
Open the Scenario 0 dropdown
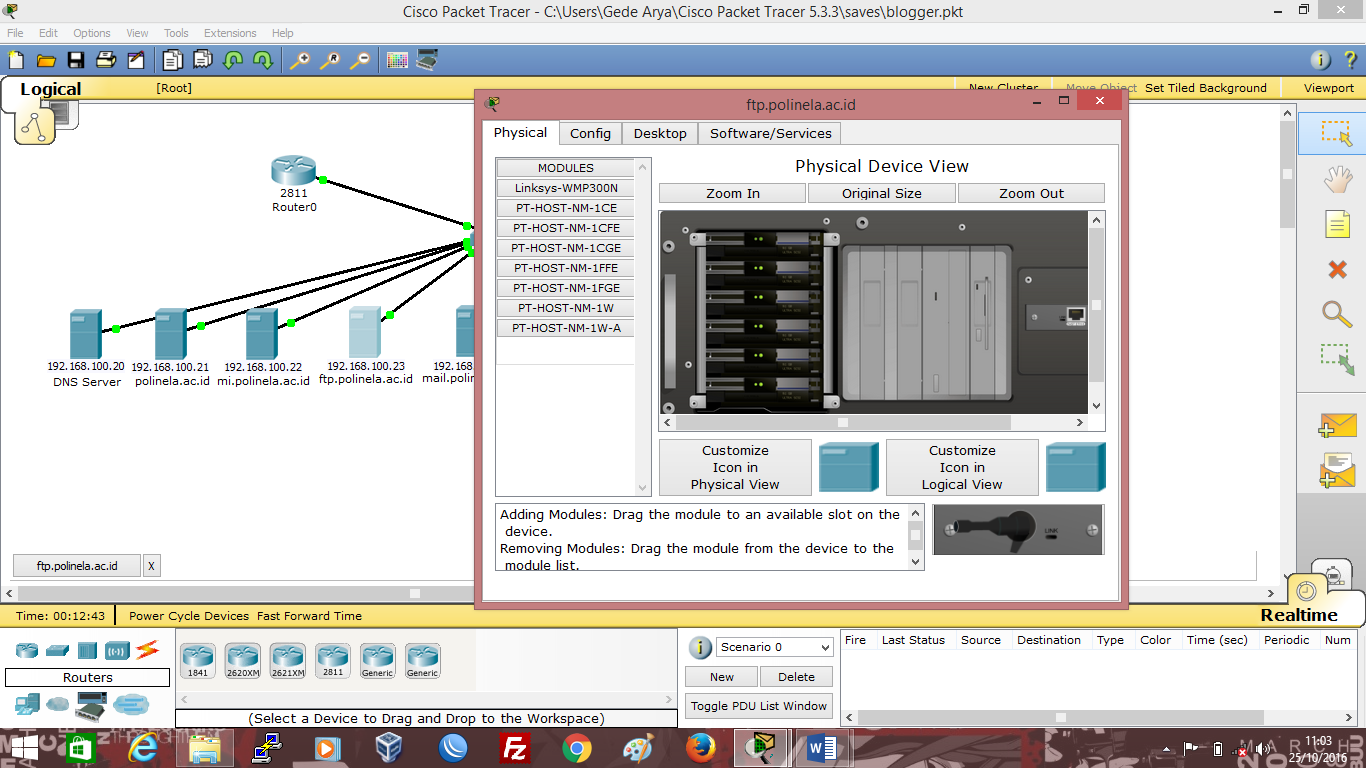[x=773, y=647]
